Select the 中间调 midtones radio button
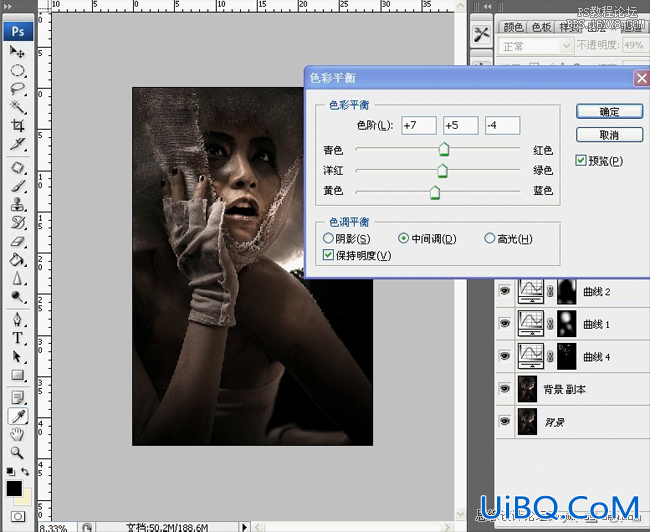This screenshot has width=650, height=532. coord(403,238)
